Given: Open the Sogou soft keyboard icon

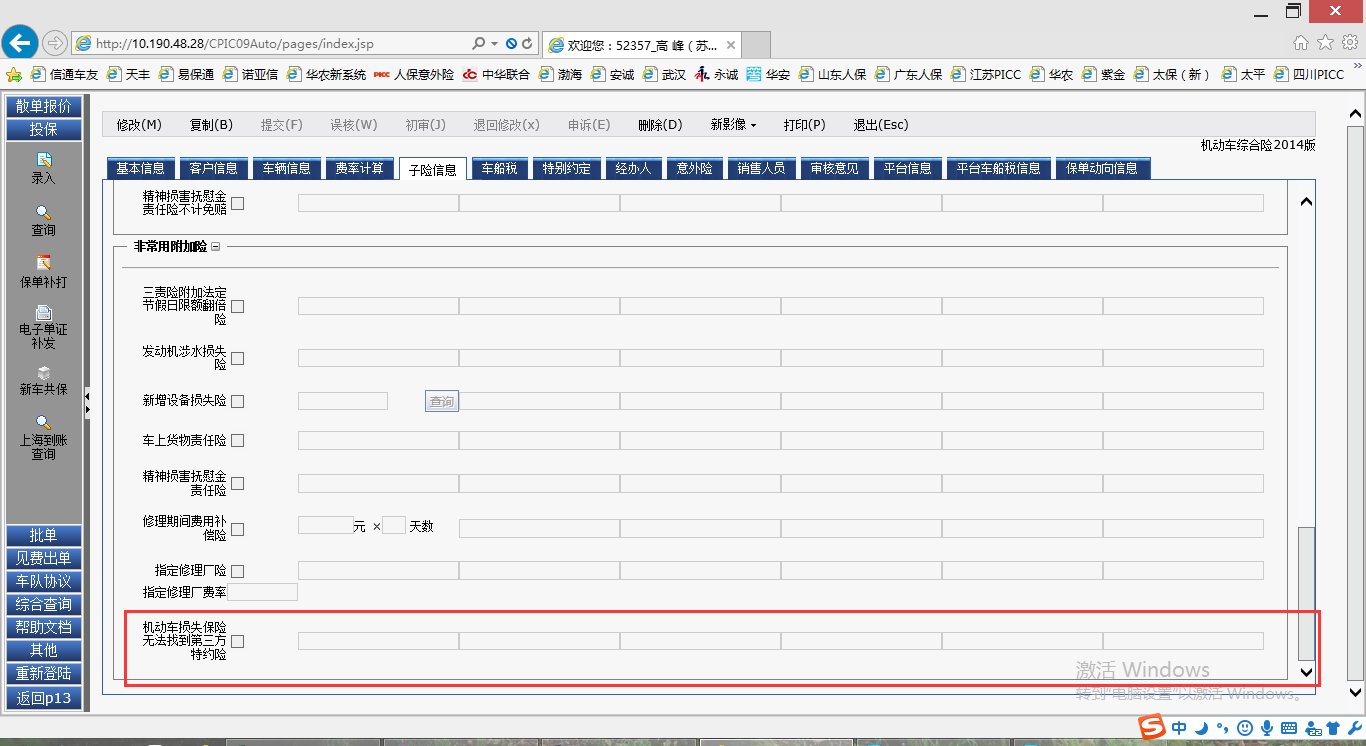Looking at the screenshot, I should point(1289,727).
